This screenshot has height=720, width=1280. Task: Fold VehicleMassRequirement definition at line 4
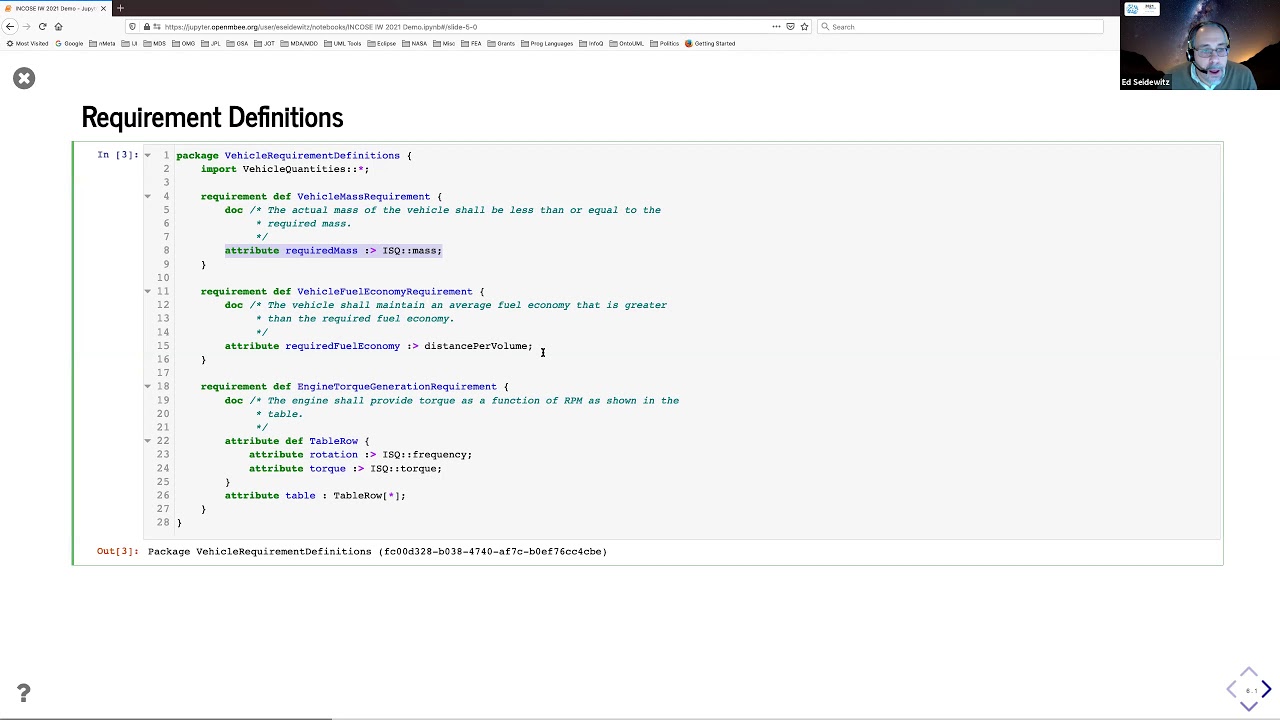[147, 196]
